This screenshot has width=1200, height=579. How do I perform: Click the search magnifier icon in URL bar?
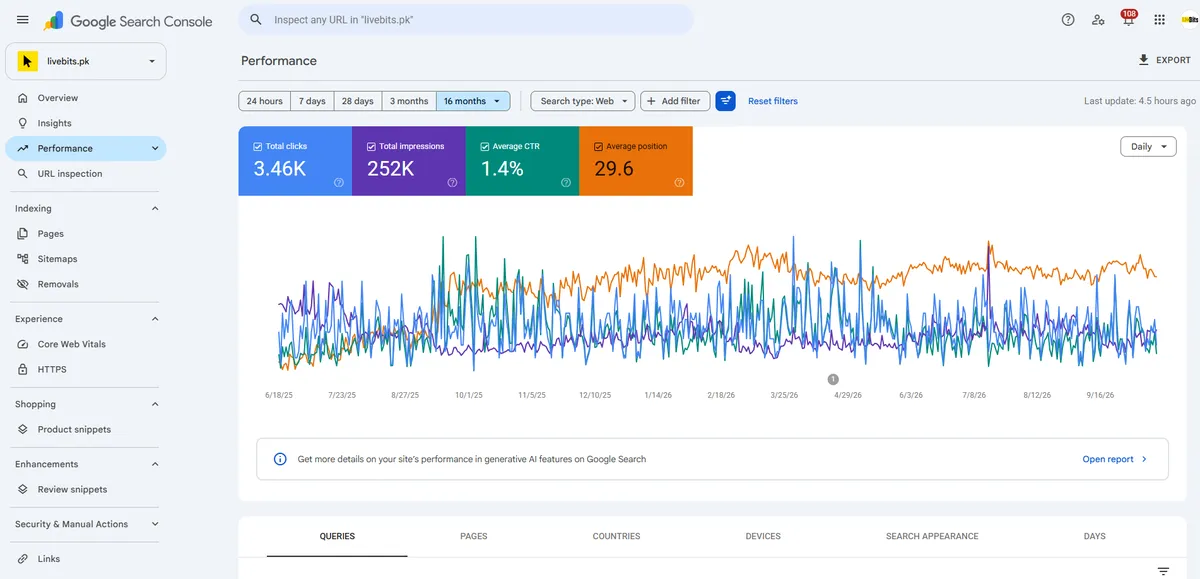[x=256, y=19]
